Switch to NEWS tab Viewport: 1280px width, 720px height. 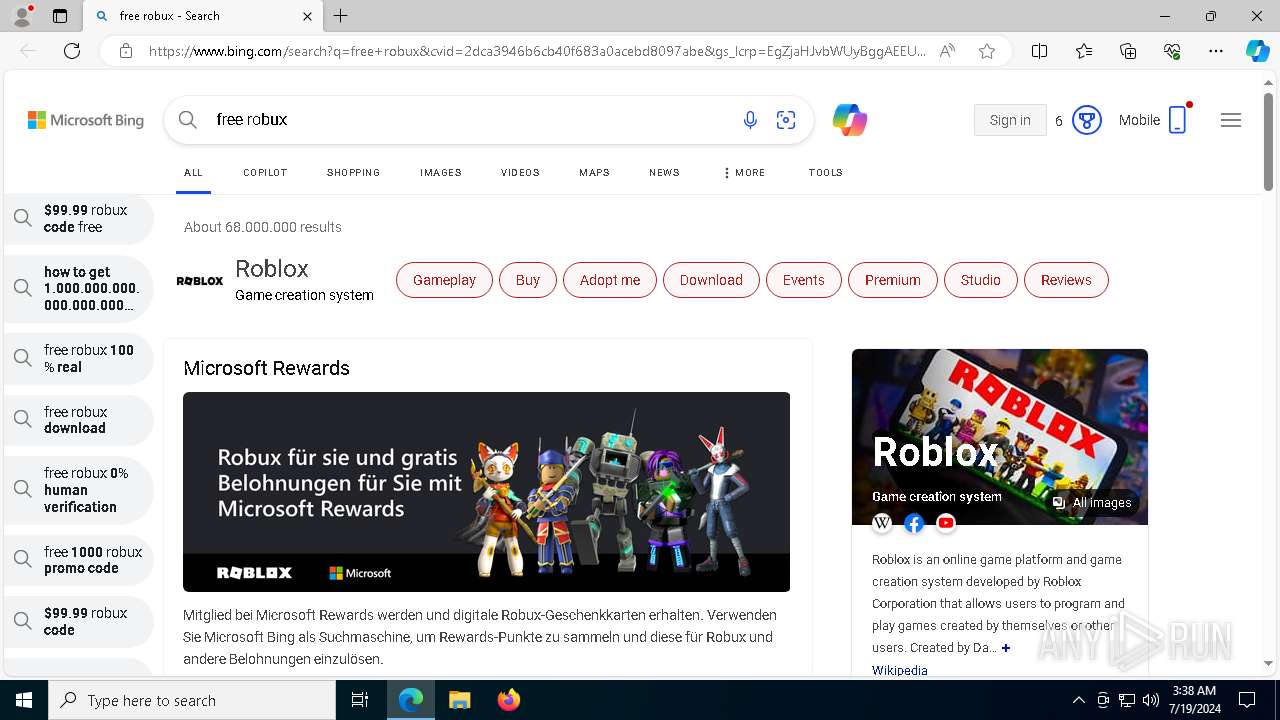point(664,173)
